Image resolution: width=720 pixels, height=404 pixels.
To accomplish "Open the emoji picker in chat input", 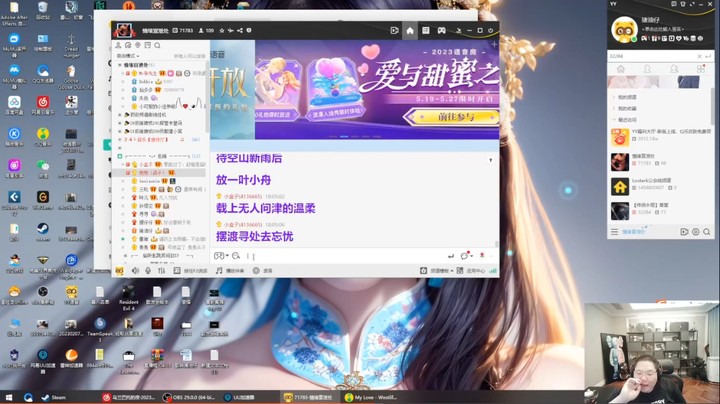I will pyautogui.click(x=219, y=256).
